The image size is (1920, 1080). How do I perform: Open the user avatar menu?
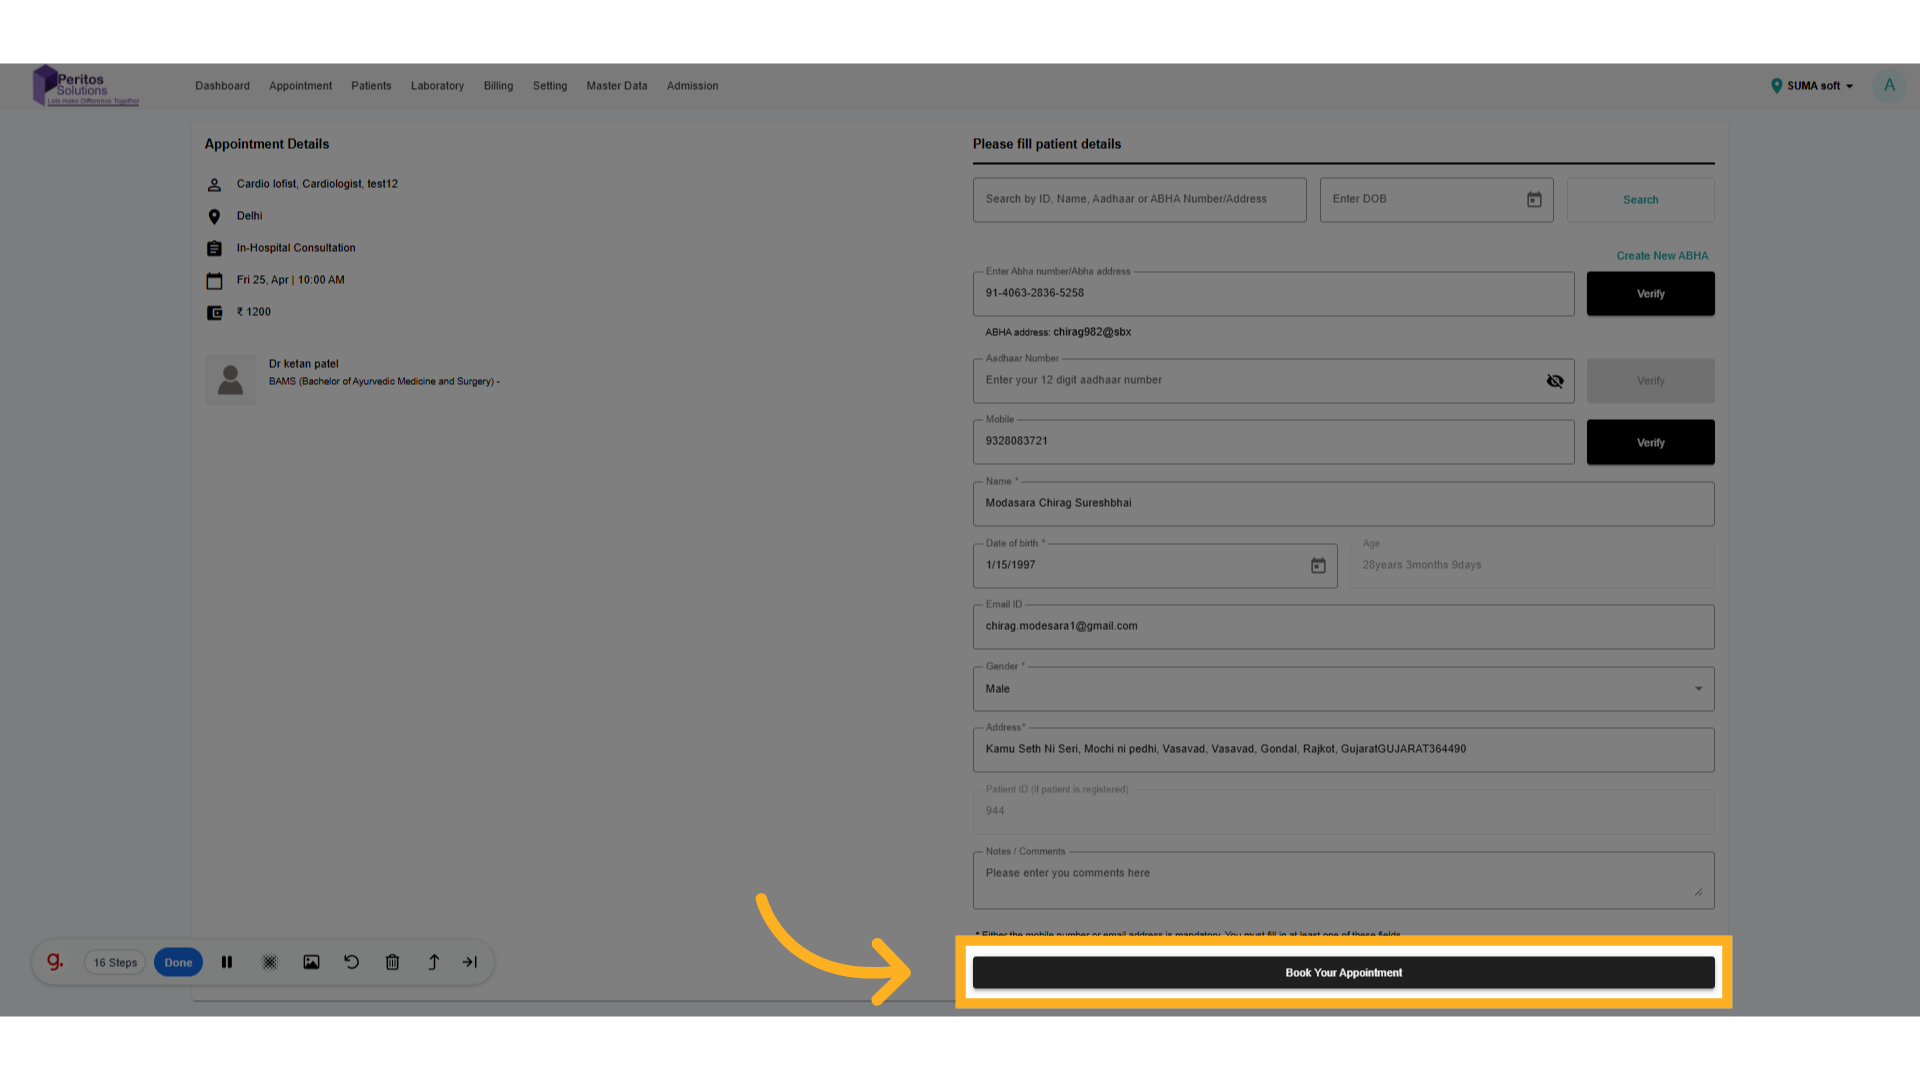1889,86
